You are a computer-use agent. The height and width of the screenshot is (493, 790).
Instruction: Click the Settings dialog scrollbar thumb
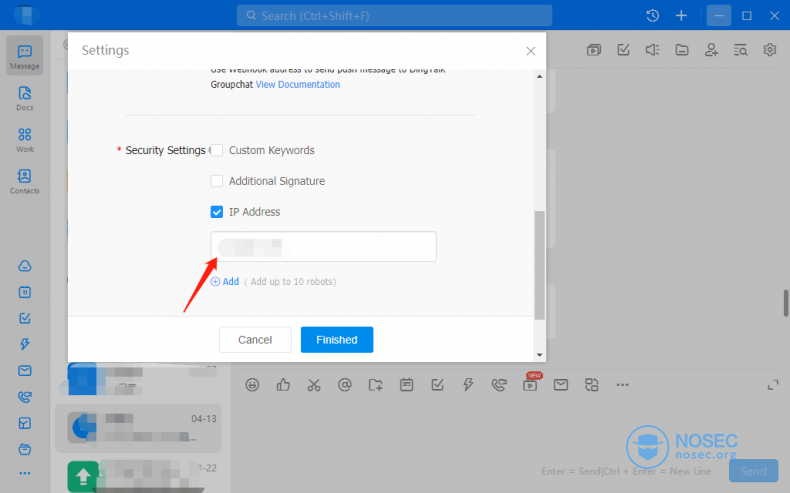(x=540, y=265)
